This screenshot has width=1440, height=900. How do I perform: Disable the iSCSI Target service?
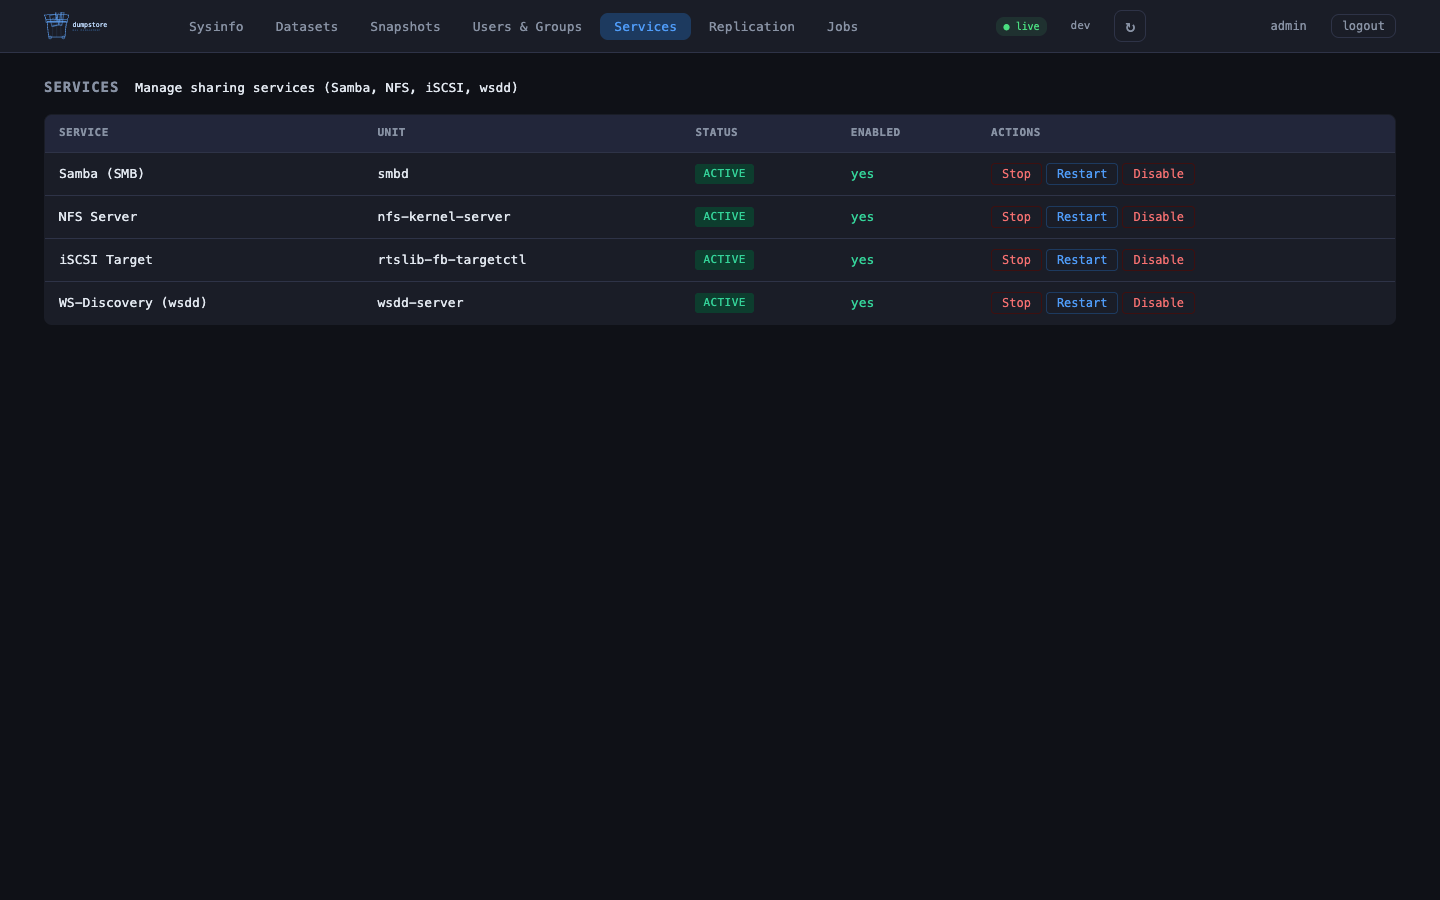[1158, 260]
